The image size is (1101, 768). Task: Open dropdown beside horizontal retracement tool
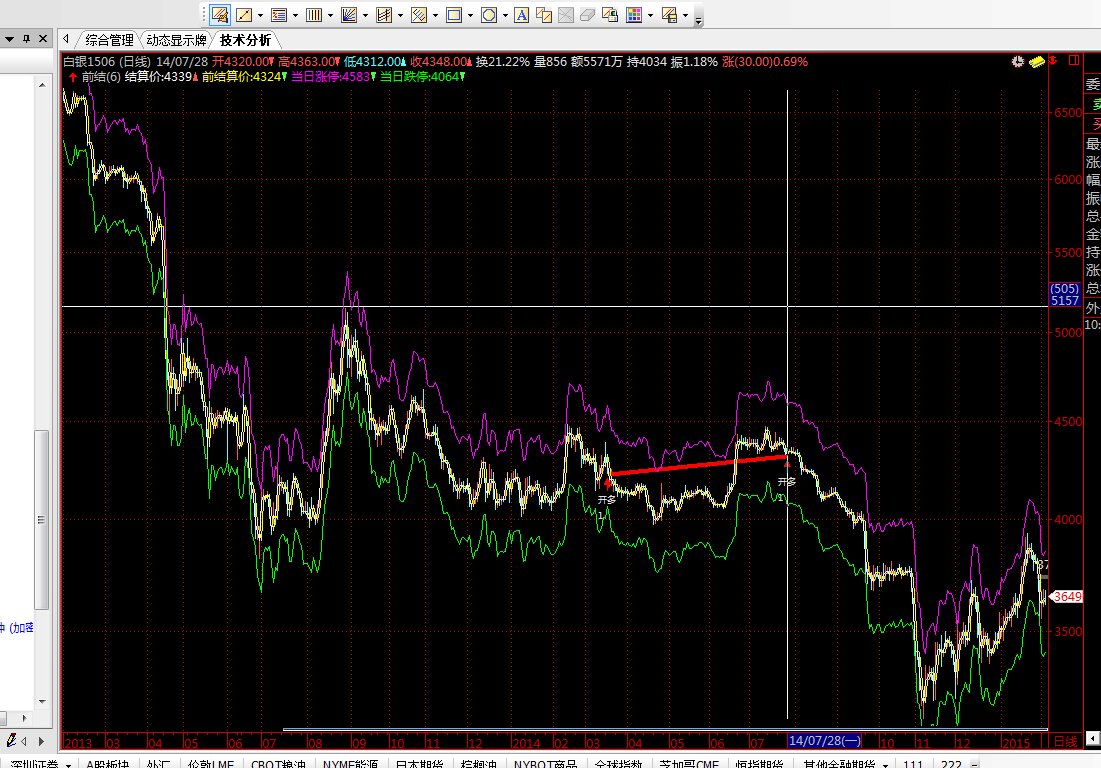point(295,15)
